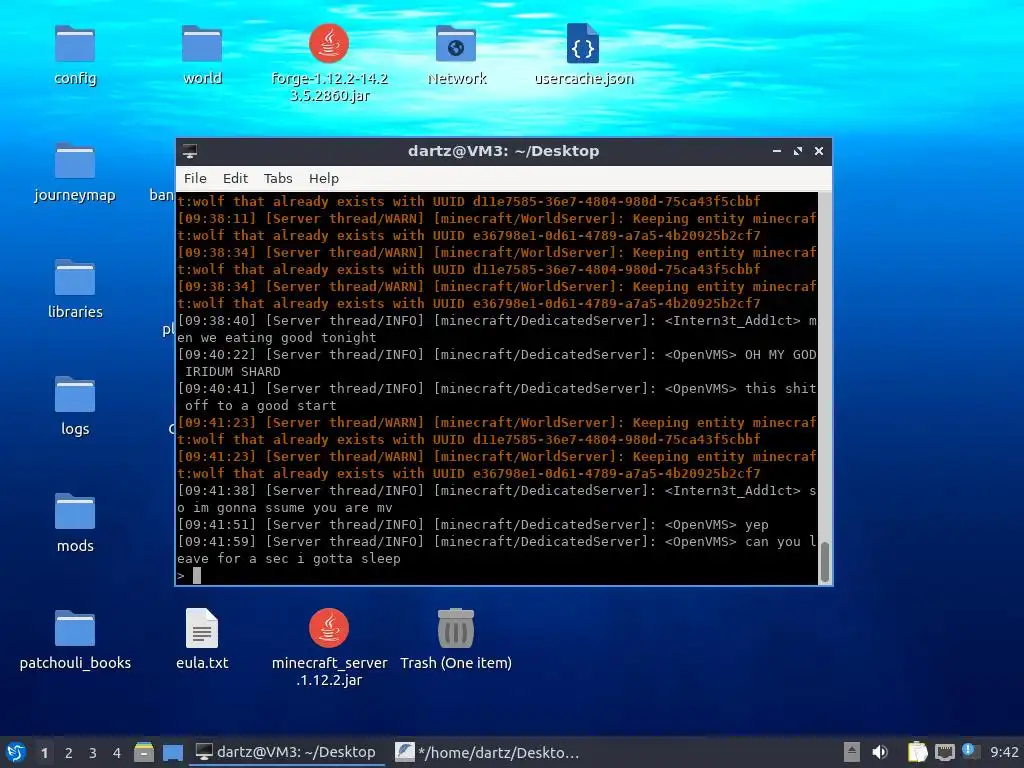Click the terminal title 'dartz@VM3: ~/Desktop'

(x=503, y=151)
